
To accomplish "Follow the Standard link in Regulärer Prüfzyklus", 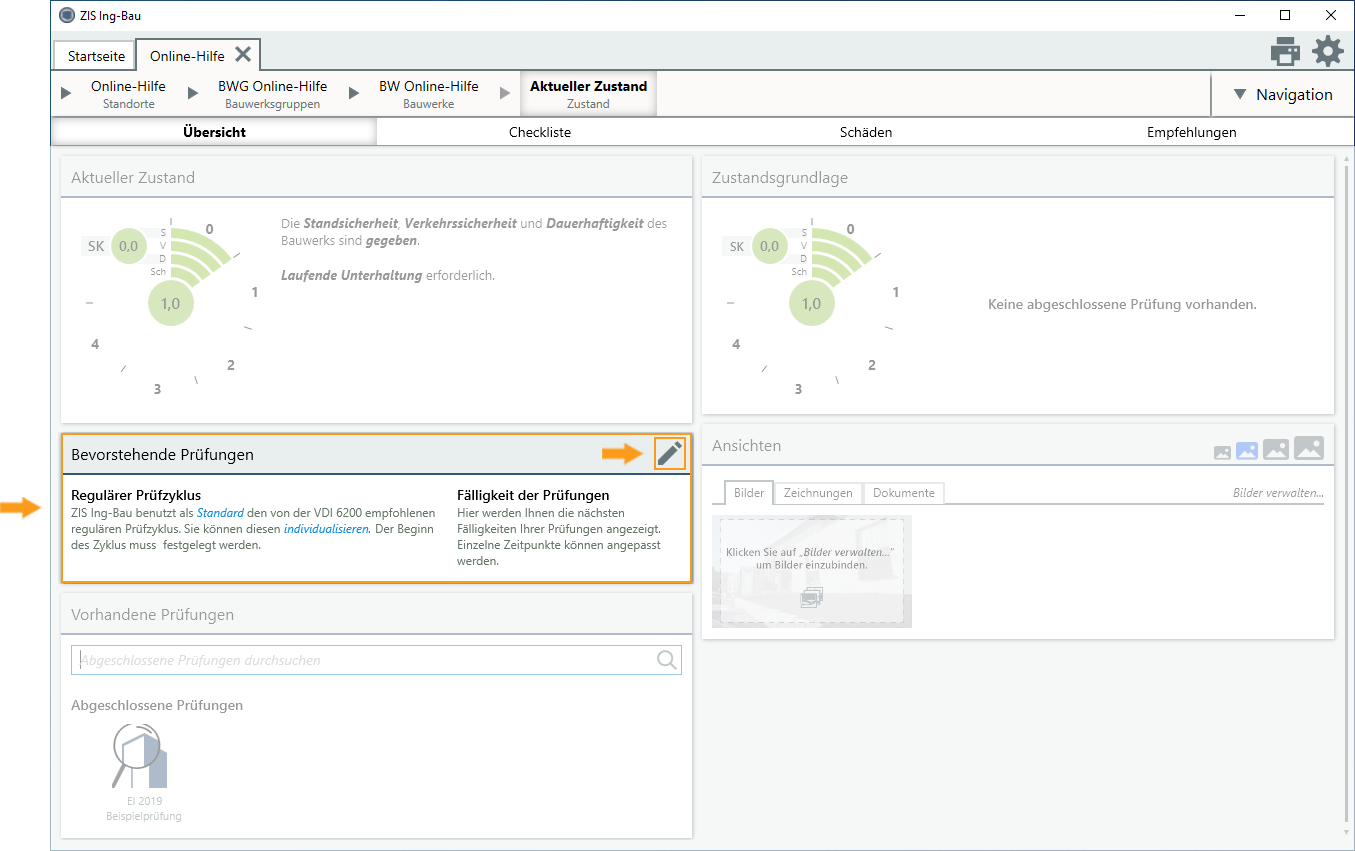I will tap(220, 513).
